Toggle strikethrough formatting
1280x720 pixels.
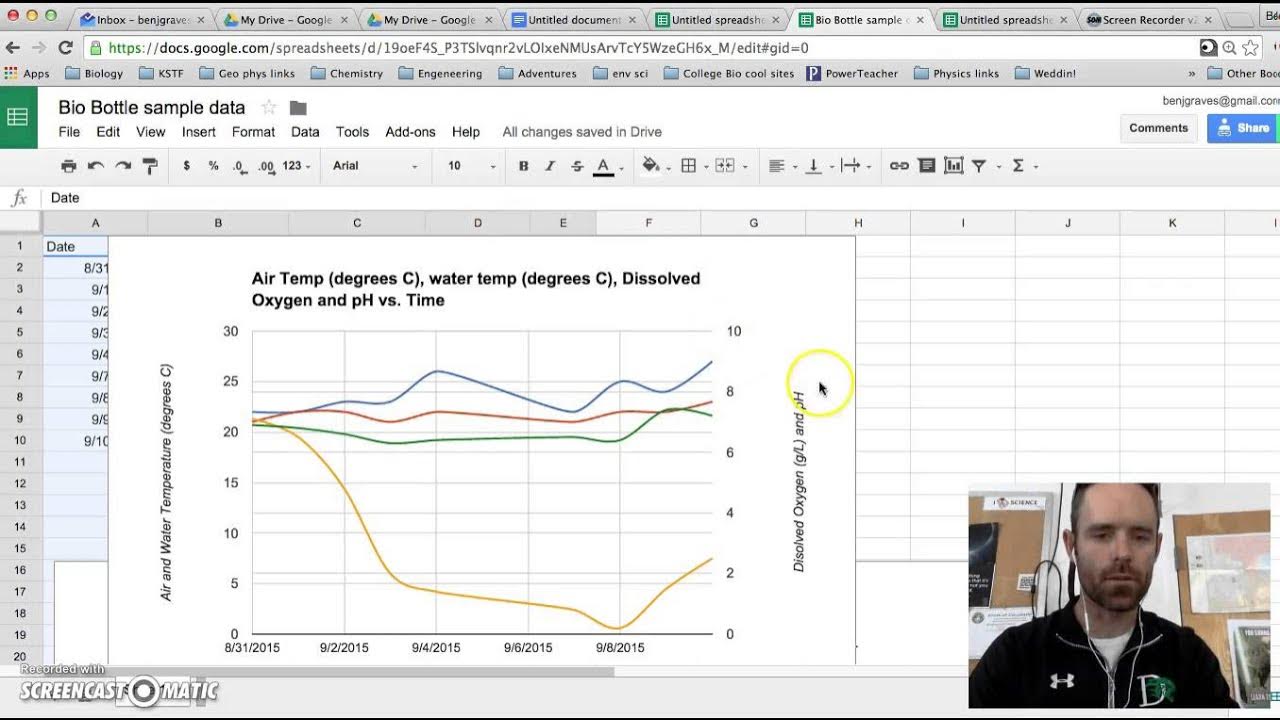coord(577,166)
